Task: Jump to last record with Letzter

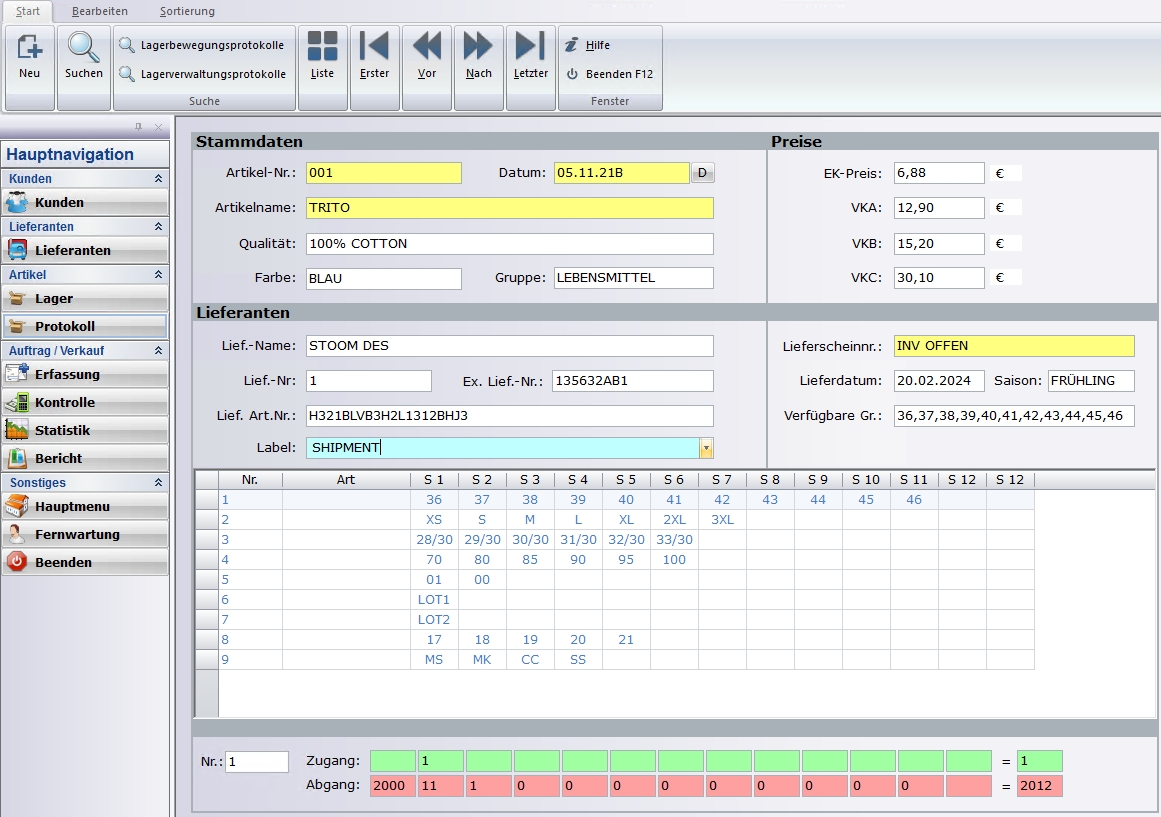Action: coord(531,56)
